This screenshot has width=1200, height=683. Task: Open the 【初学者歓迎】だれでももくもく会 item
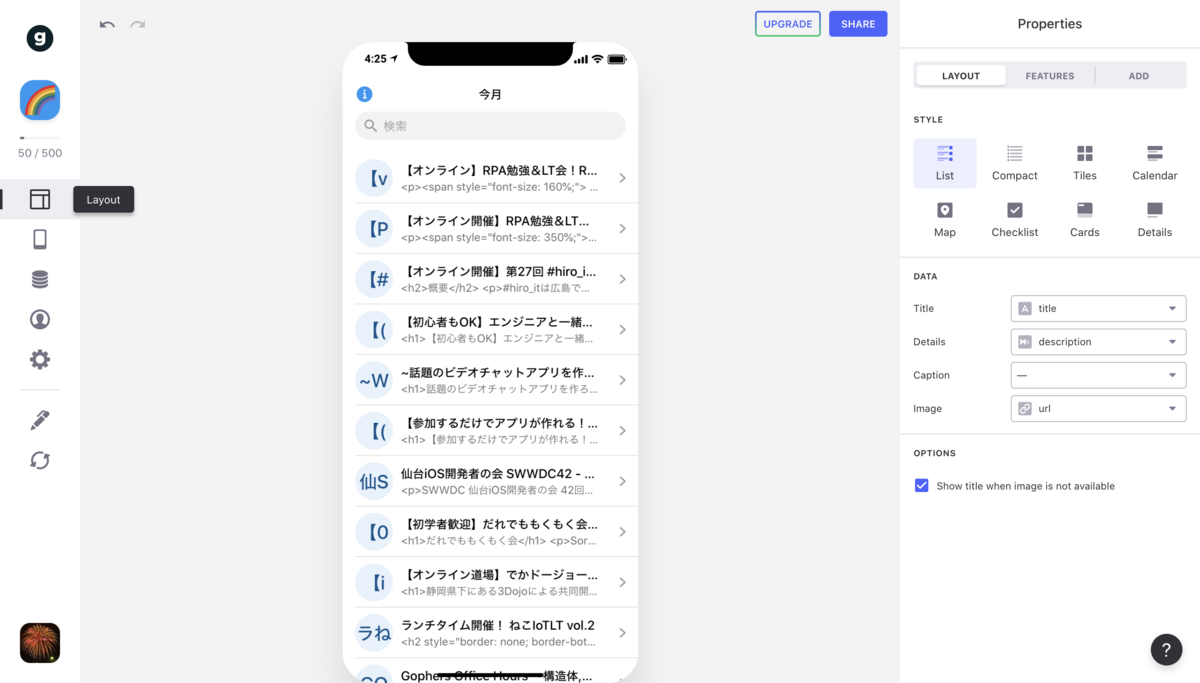490,531
